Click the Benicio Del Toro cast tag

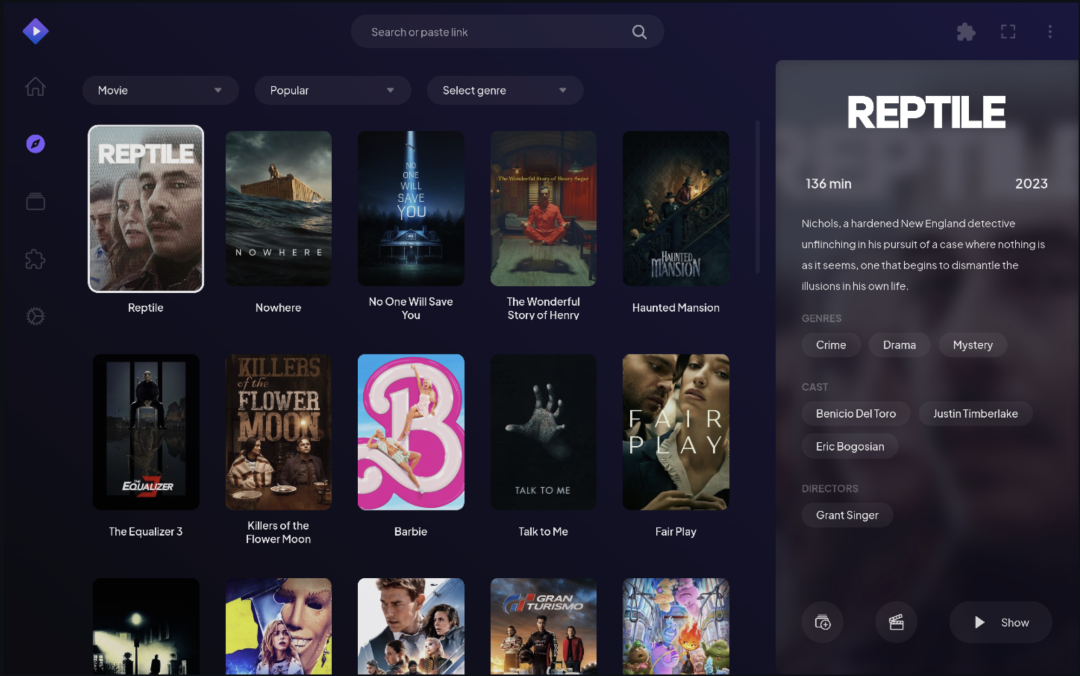855,413
